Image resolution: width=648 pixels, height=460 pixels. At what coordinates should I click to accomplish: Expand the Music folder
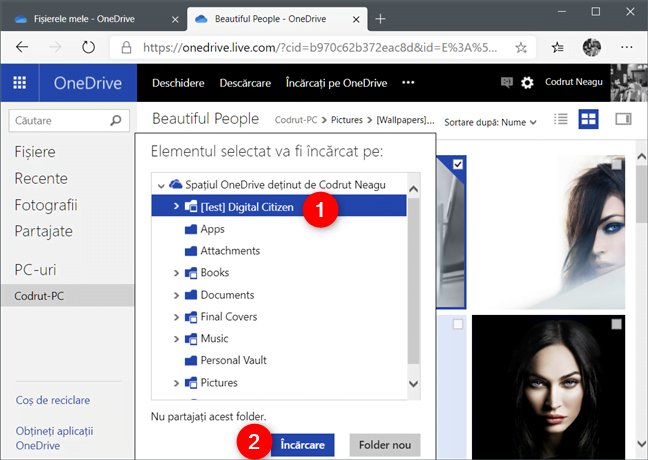(x=176, y=339)
